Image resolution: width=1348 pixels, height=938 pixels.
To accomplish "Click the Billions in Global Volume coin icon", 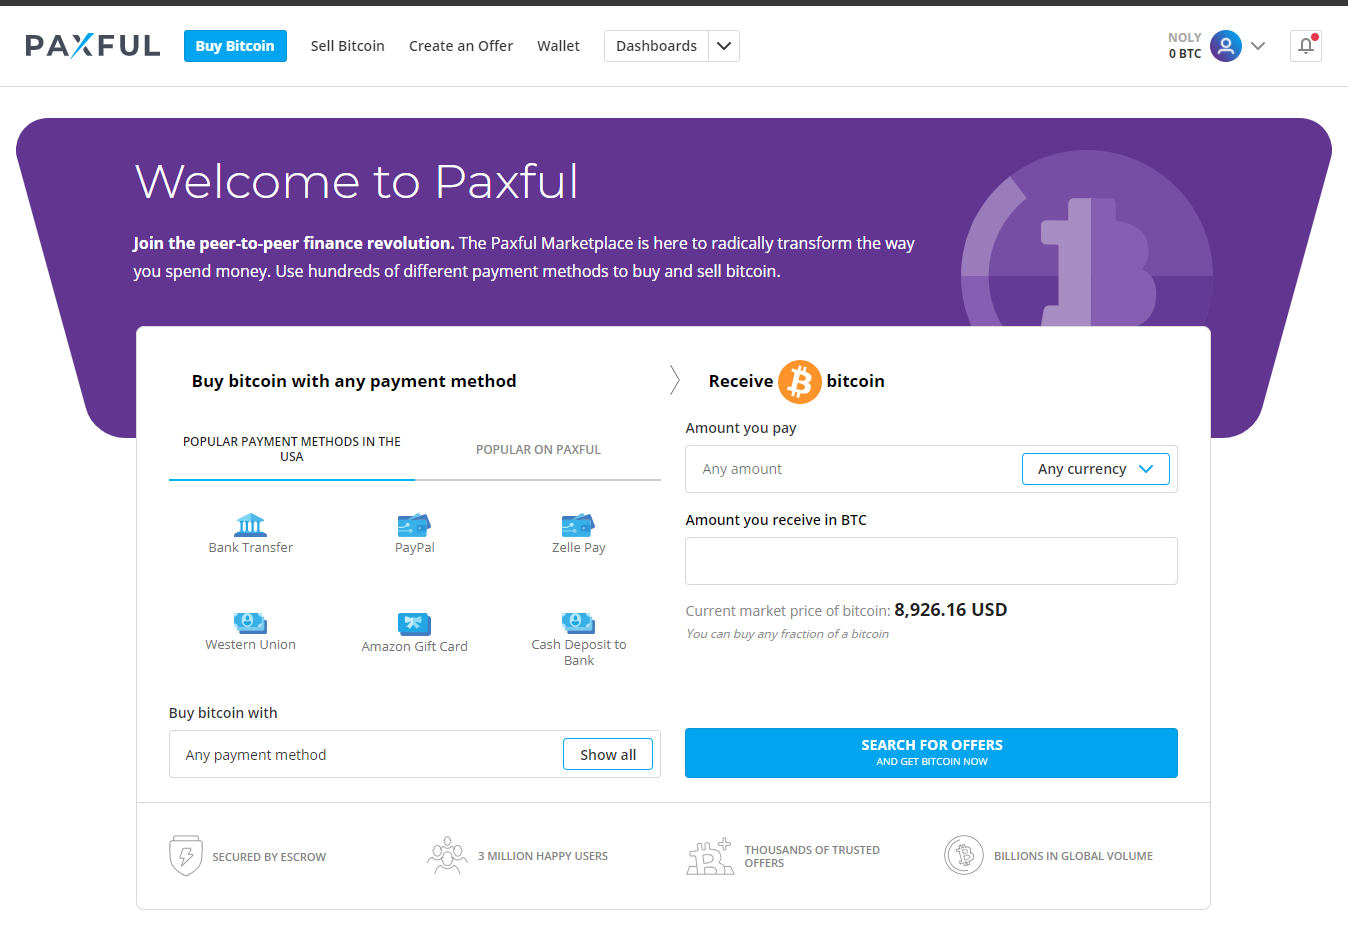I will pos(964,855).
